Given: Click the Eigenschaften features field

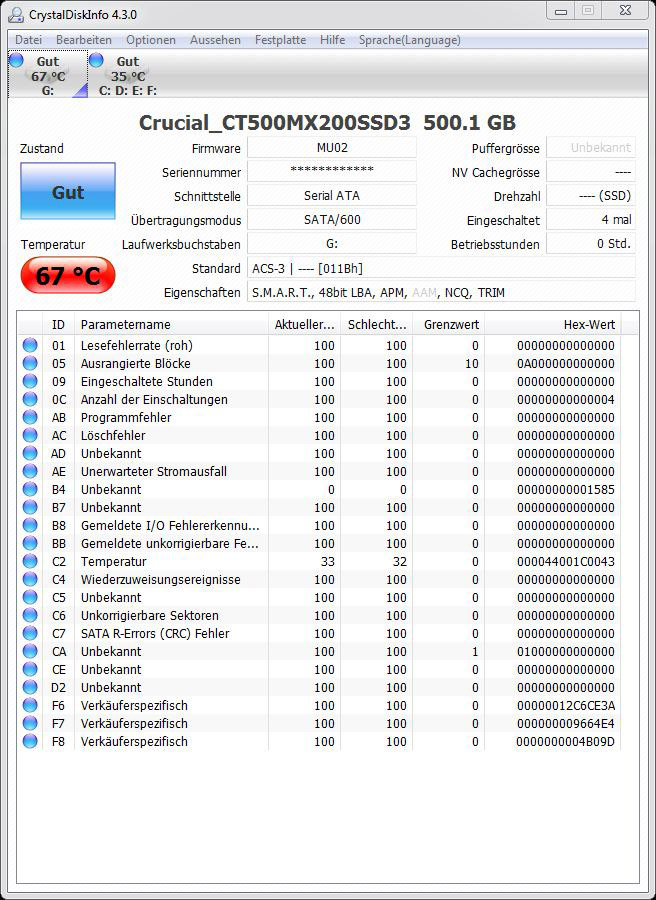Looking at the screenshot, I should click(x=441, y=292).
